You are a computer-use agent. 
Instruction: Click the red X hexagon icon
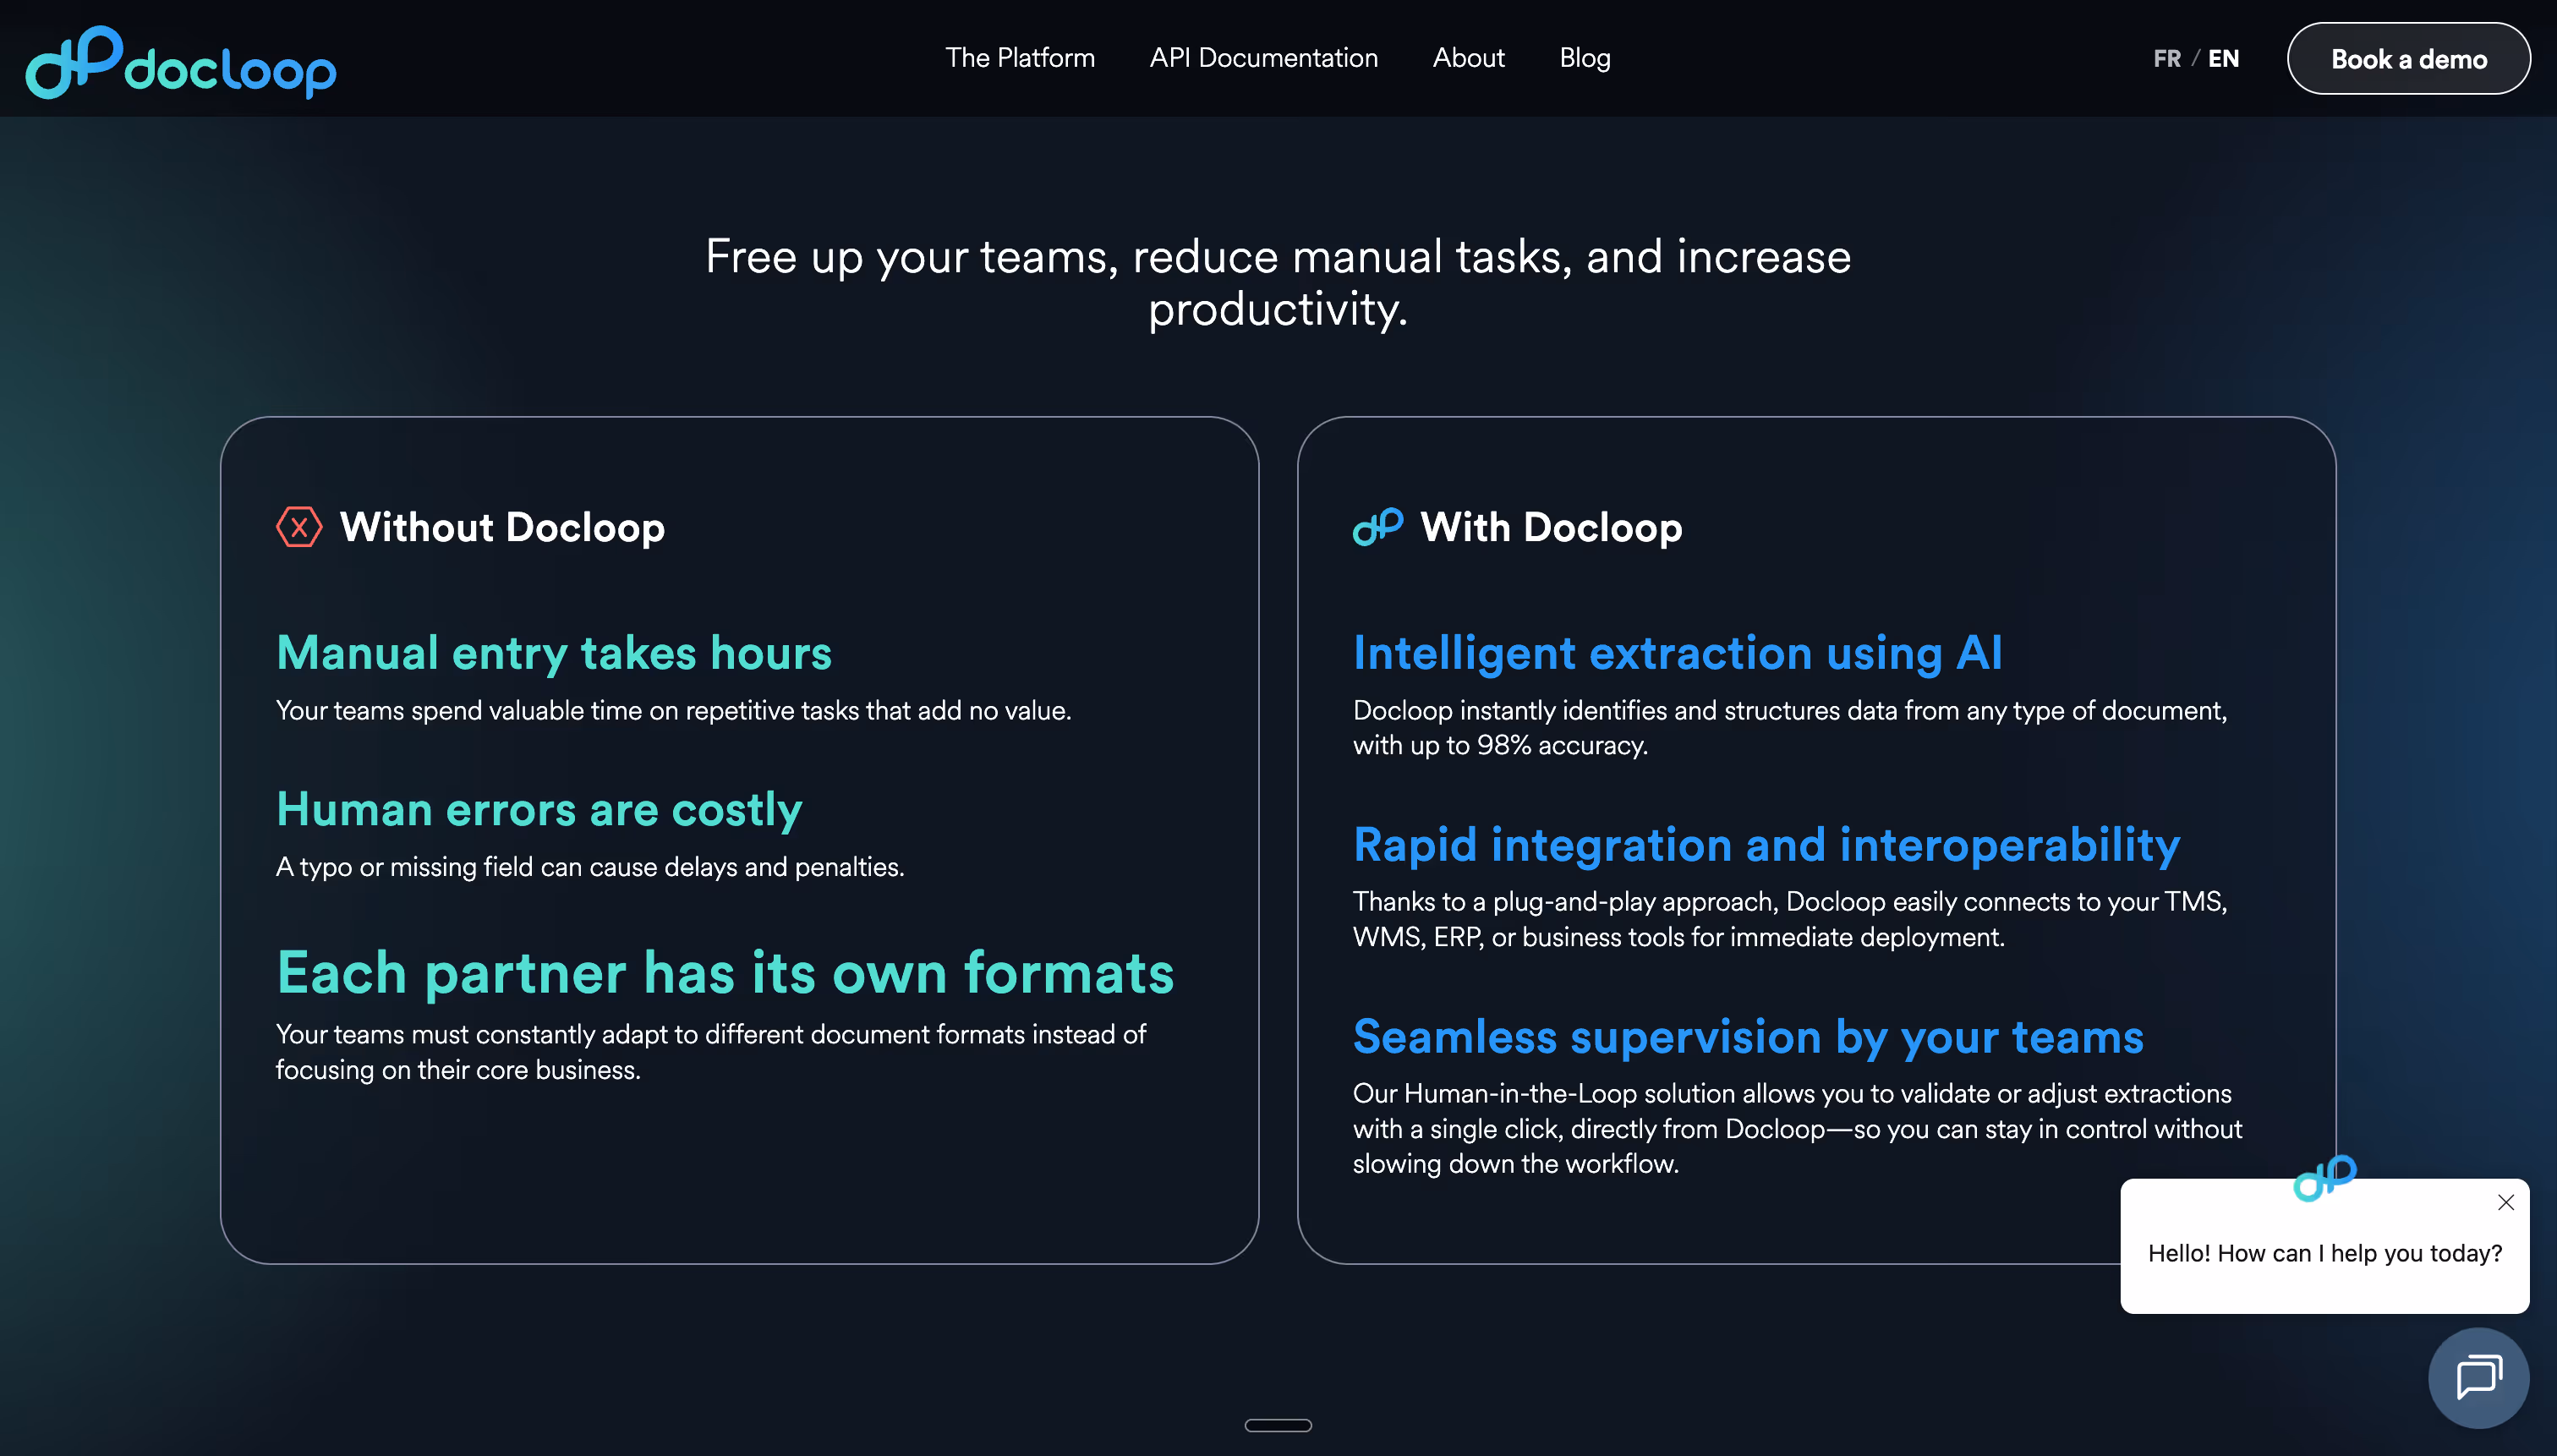point(298,527)
